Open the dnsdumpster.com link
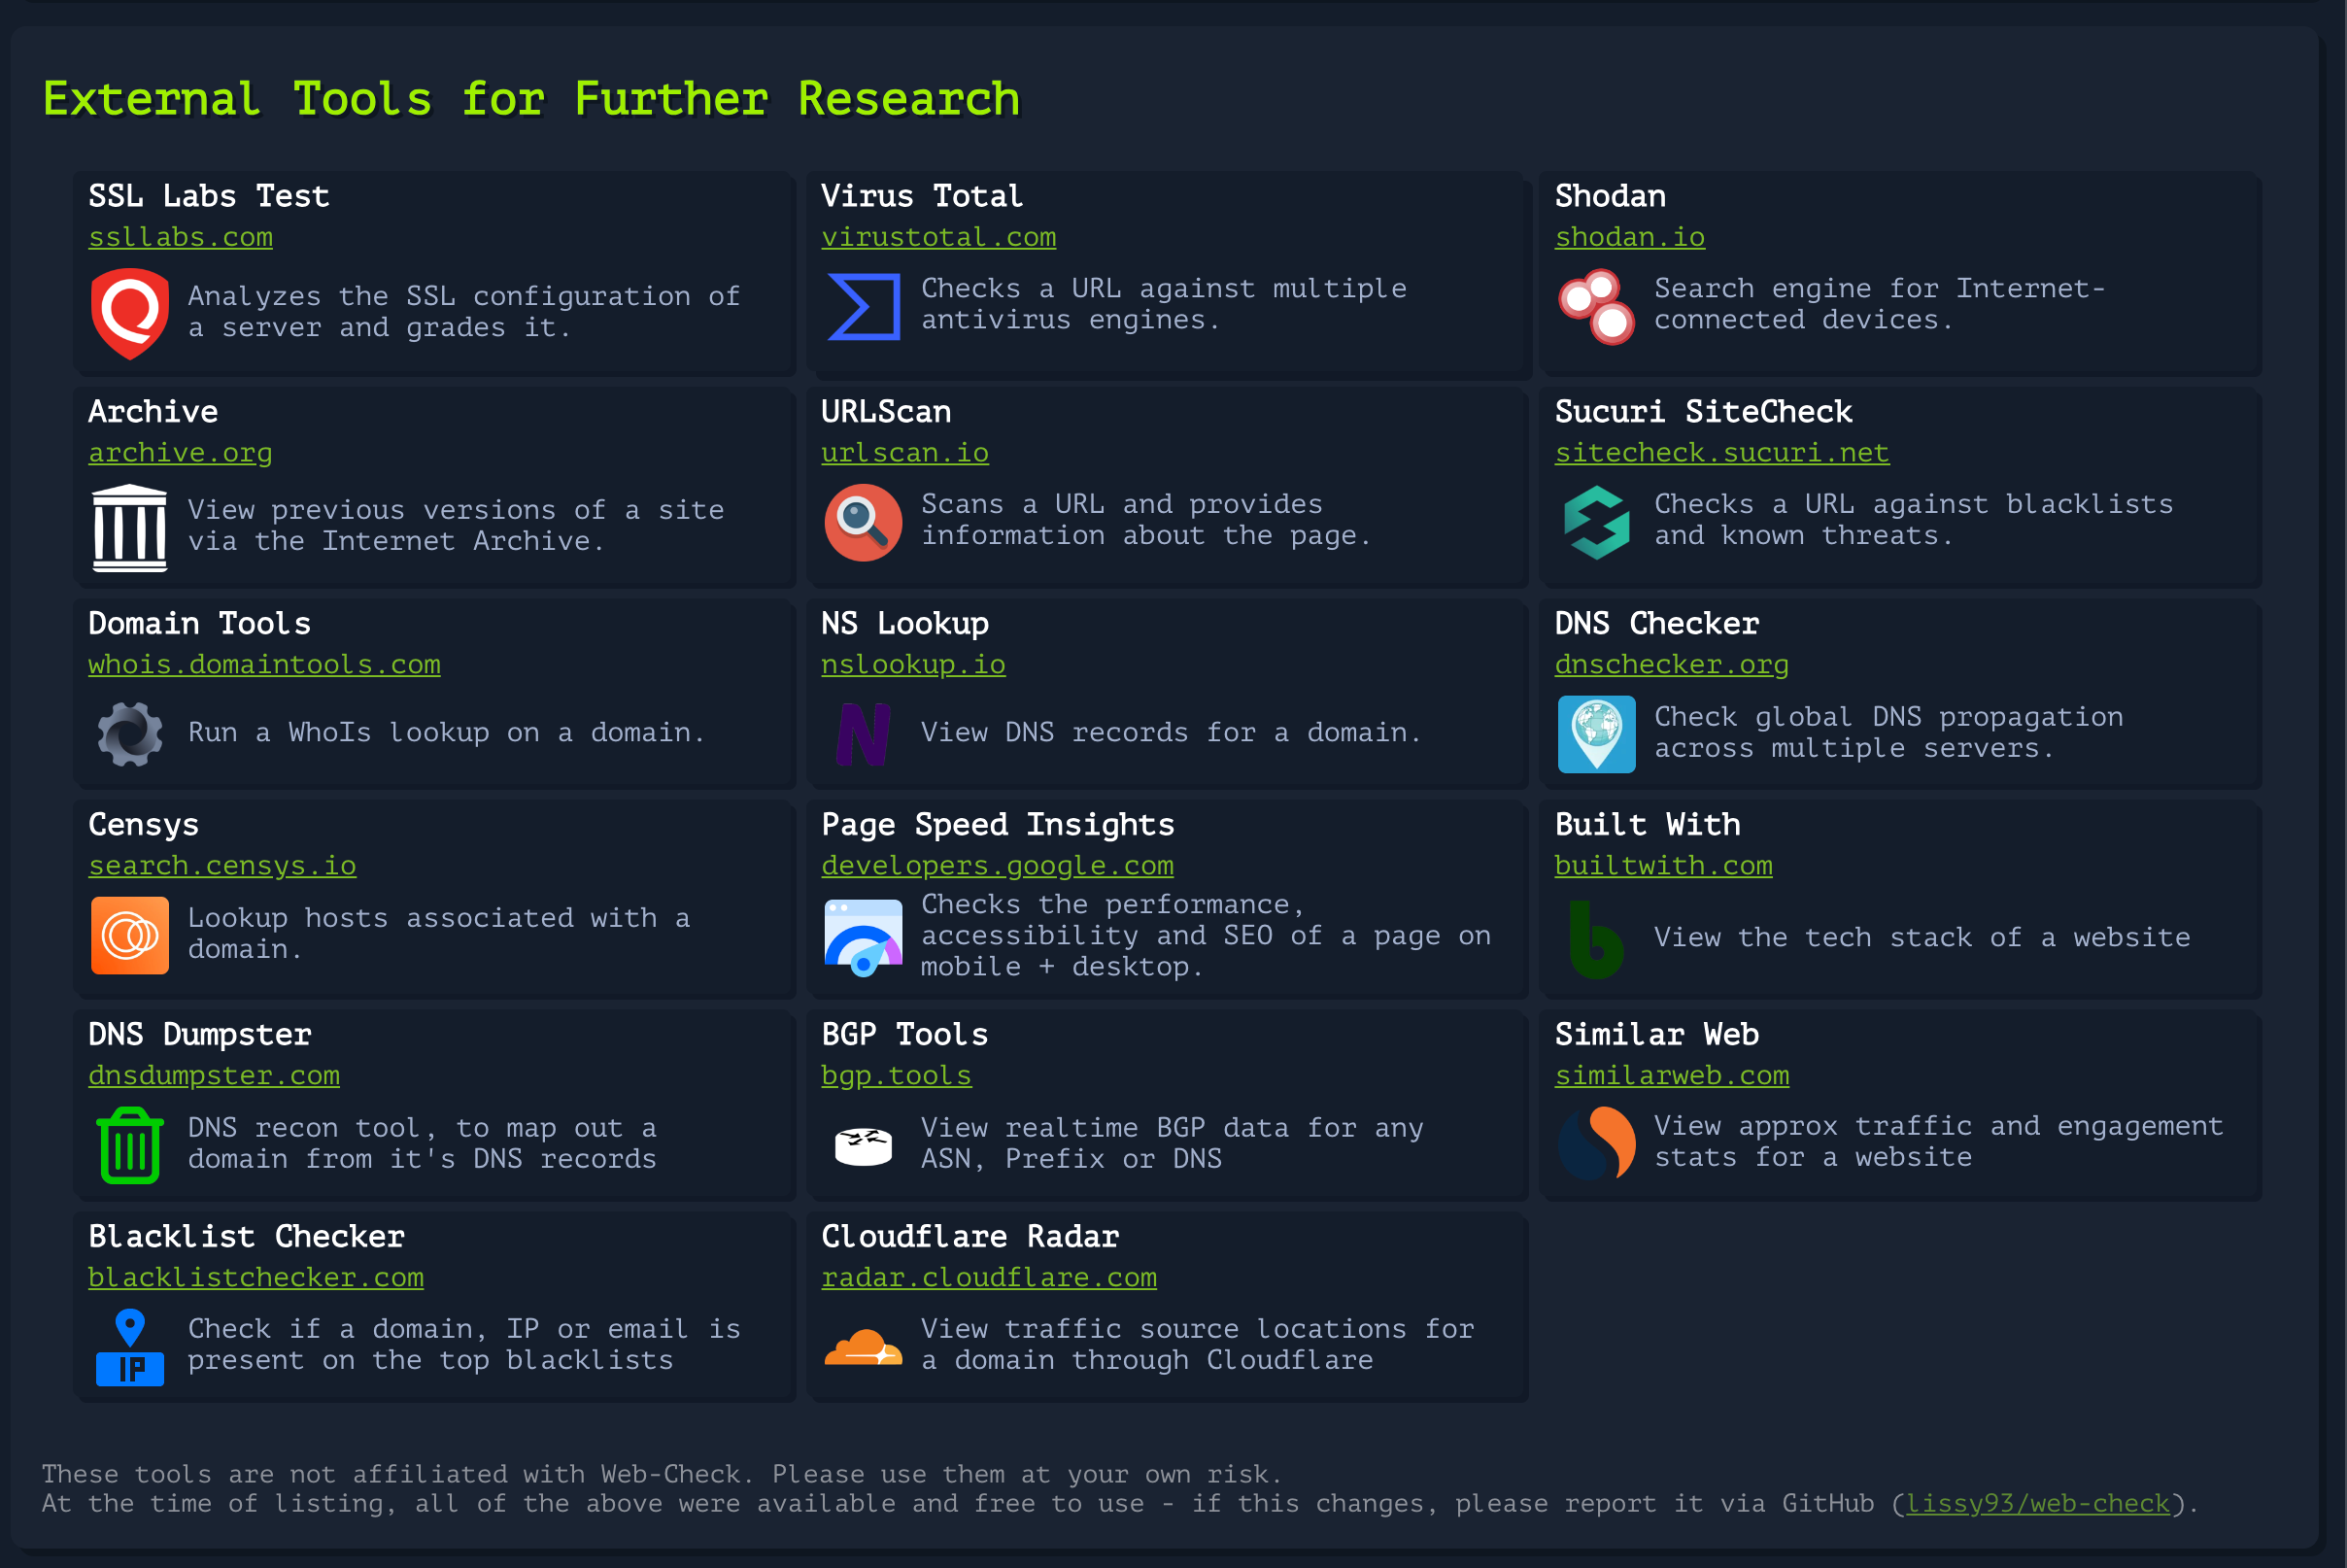The image size is (2347, 1568). 214,1076
